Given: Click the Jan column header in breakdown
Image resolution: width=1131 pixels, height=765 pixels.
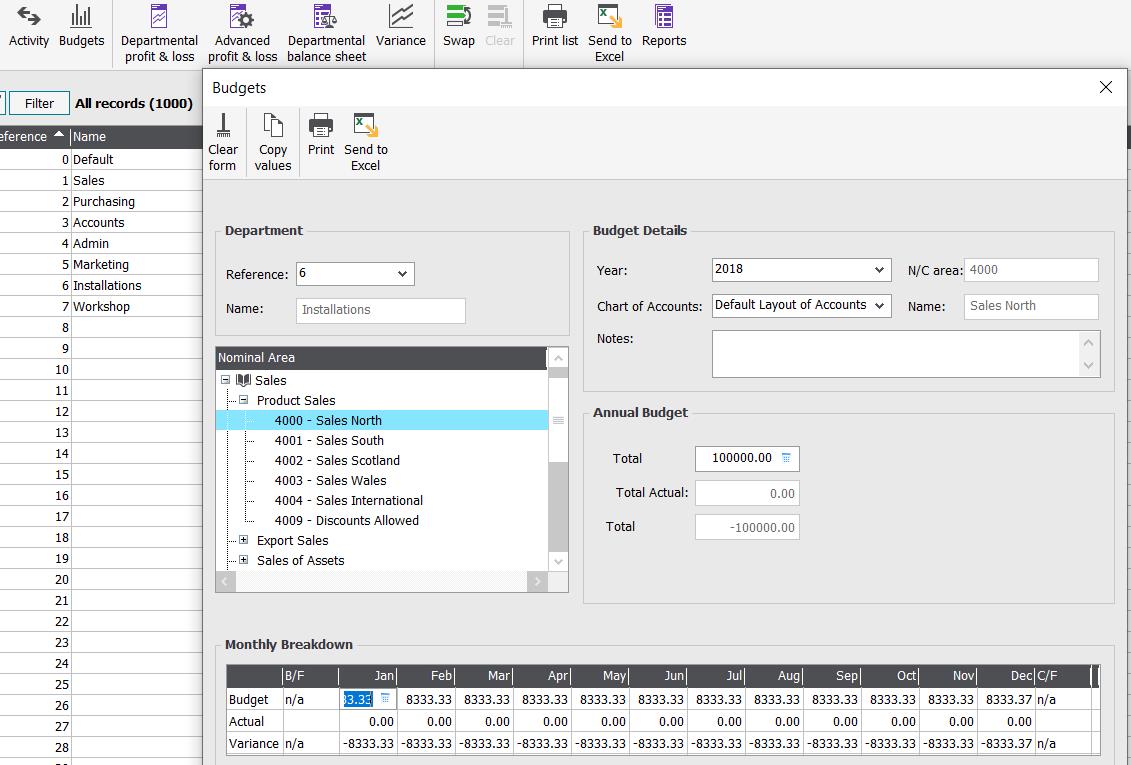Looking at the screenshot, I should 368,676.
